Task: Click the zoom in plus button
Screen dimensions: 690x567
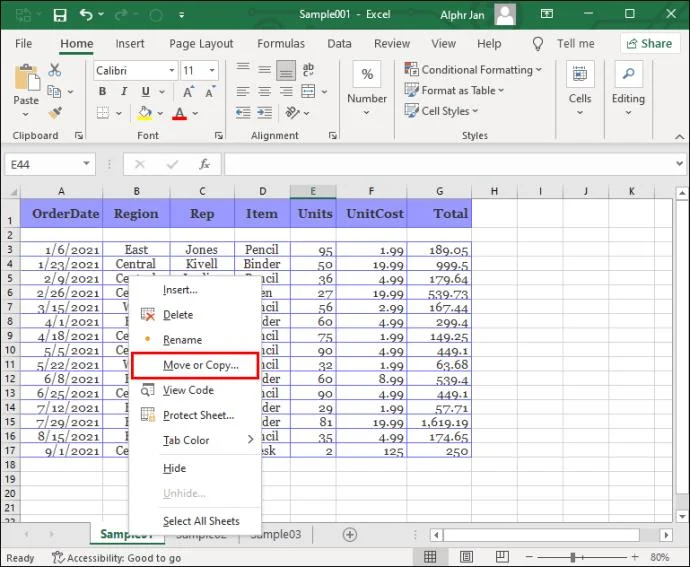Action: (635, 557)
